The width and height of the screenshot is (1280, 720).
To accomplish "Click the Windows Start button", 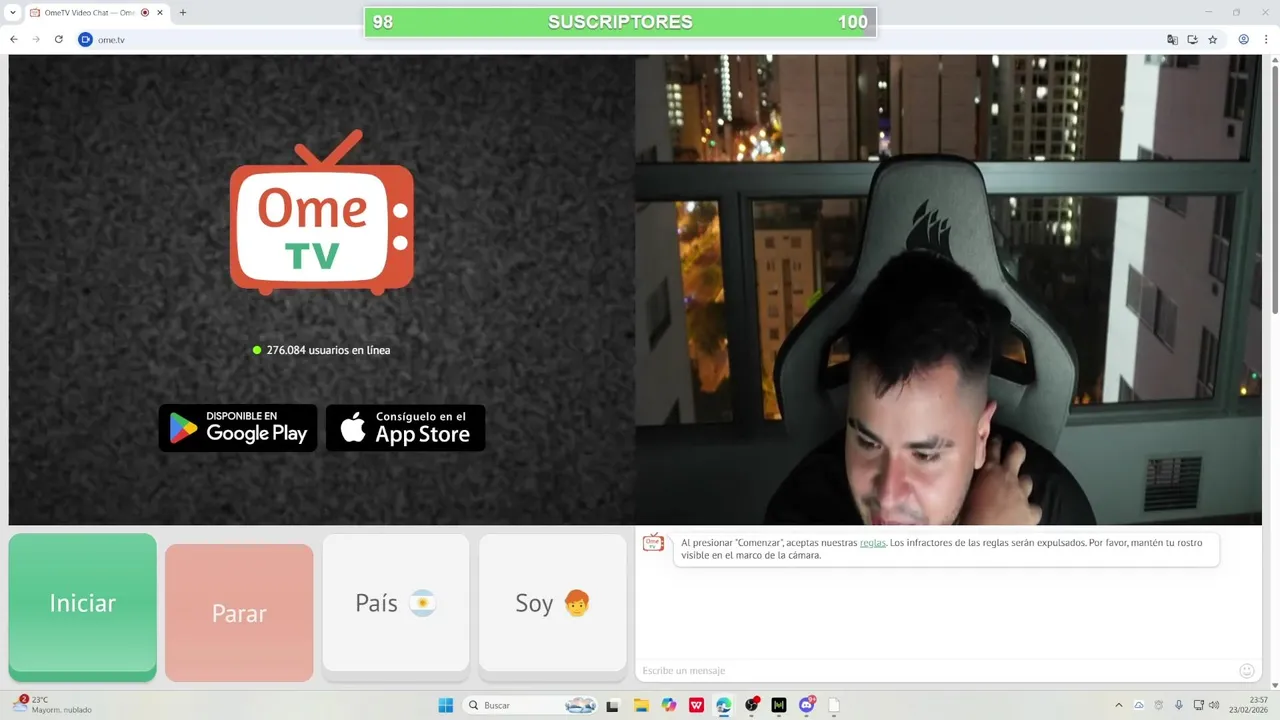I will click(446, 705).
